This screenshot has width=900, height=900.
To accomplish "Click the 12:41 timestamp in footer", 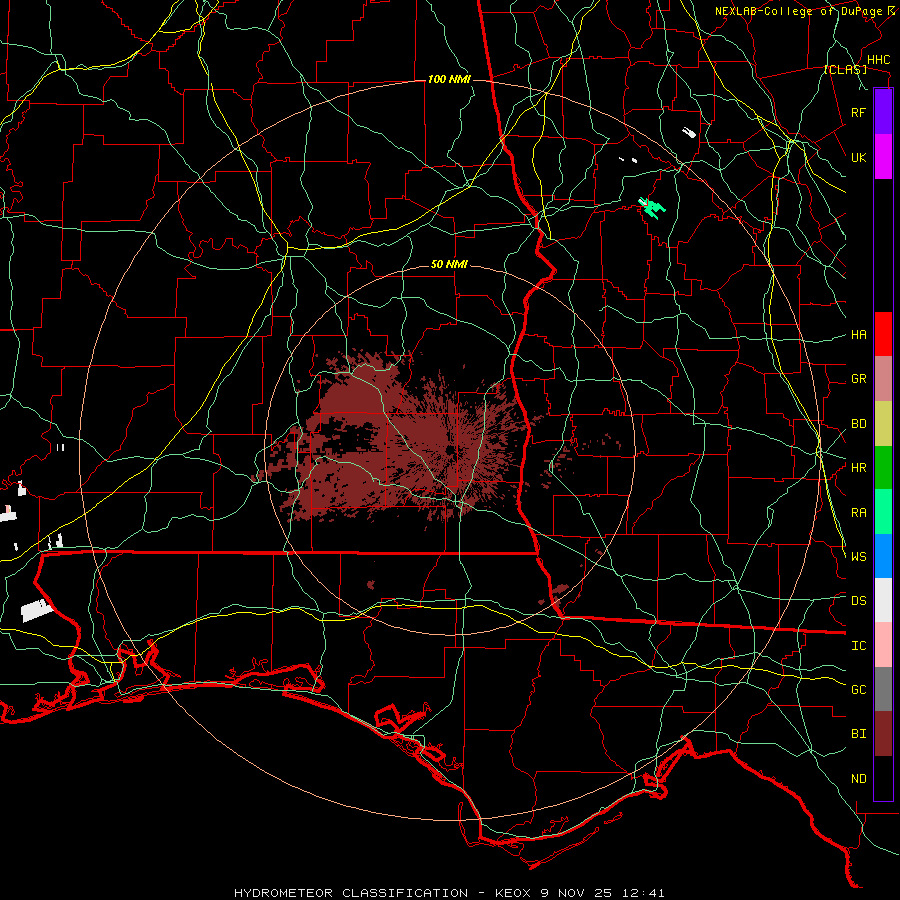I will (x=642, y=893).
